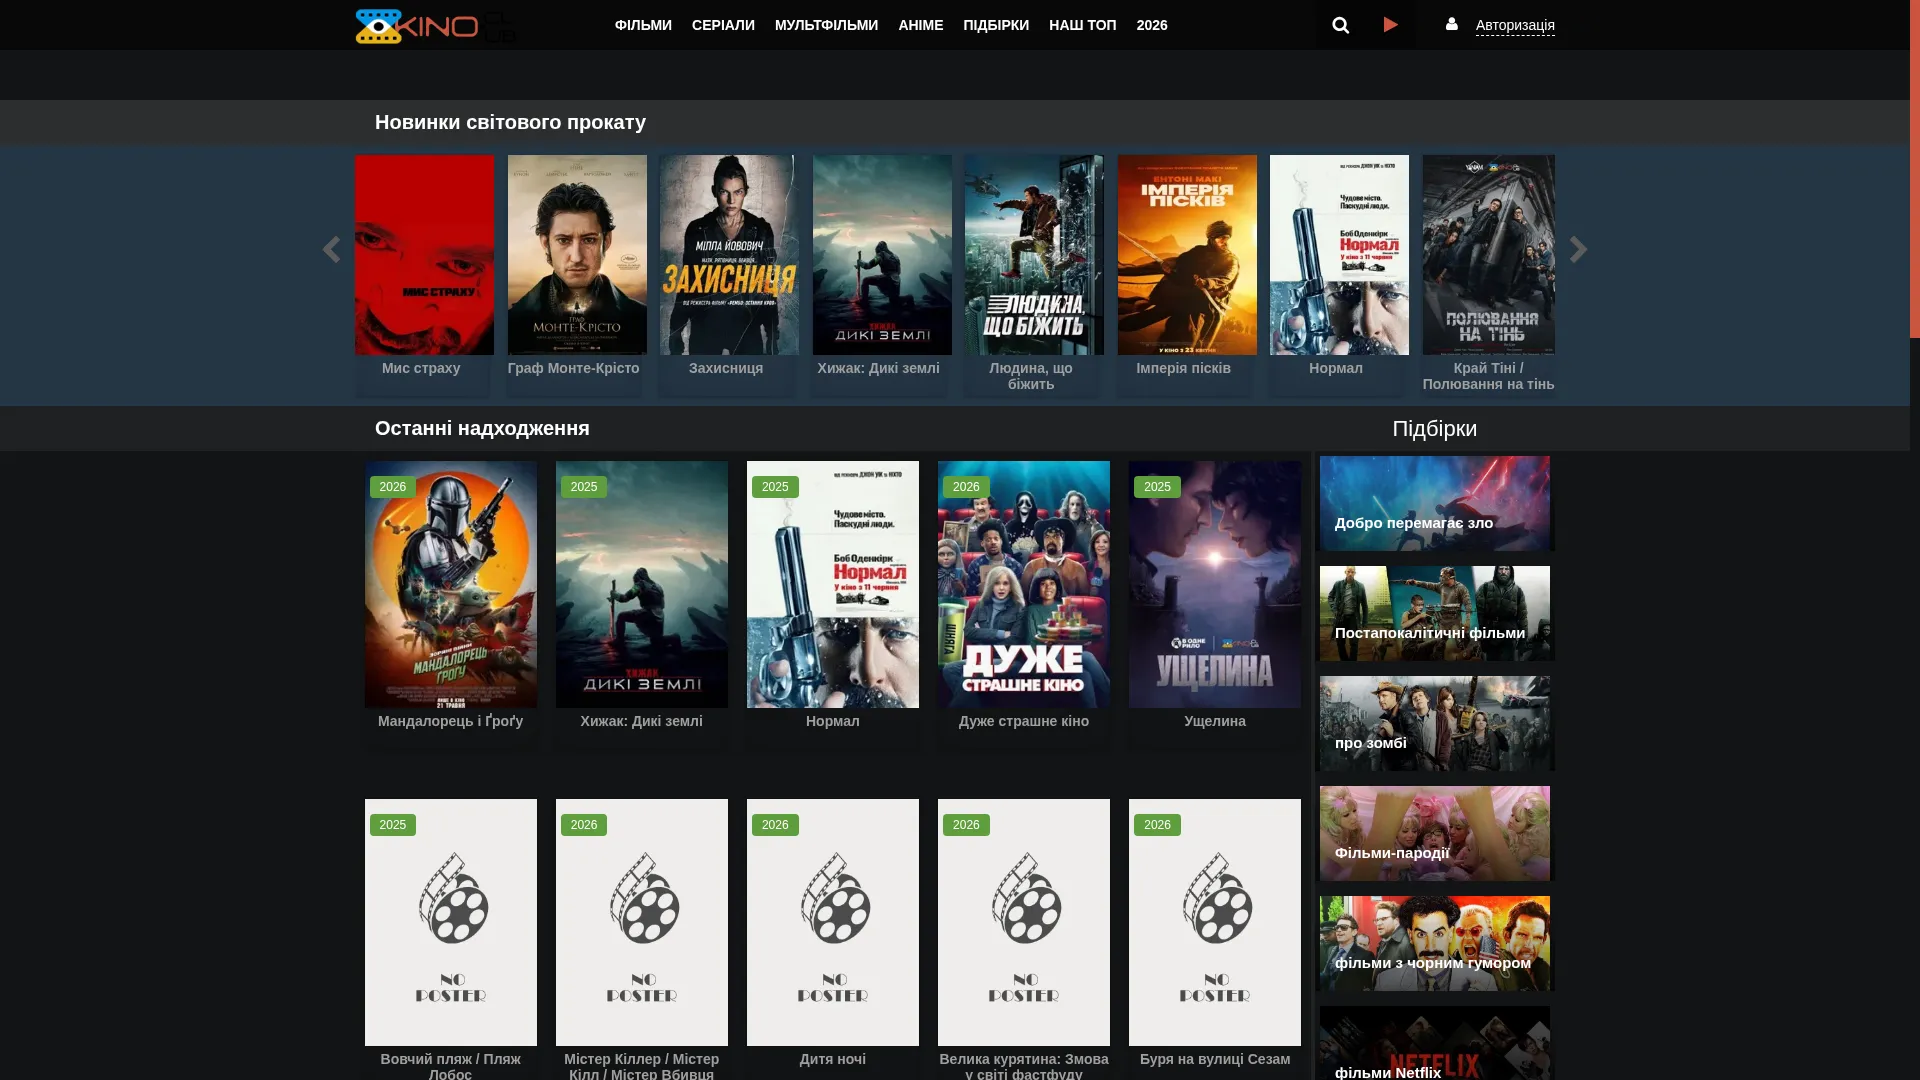Open Нормал poster in latest arrivals
The height and width of the screenshot is (1080, 1920).
833,584
